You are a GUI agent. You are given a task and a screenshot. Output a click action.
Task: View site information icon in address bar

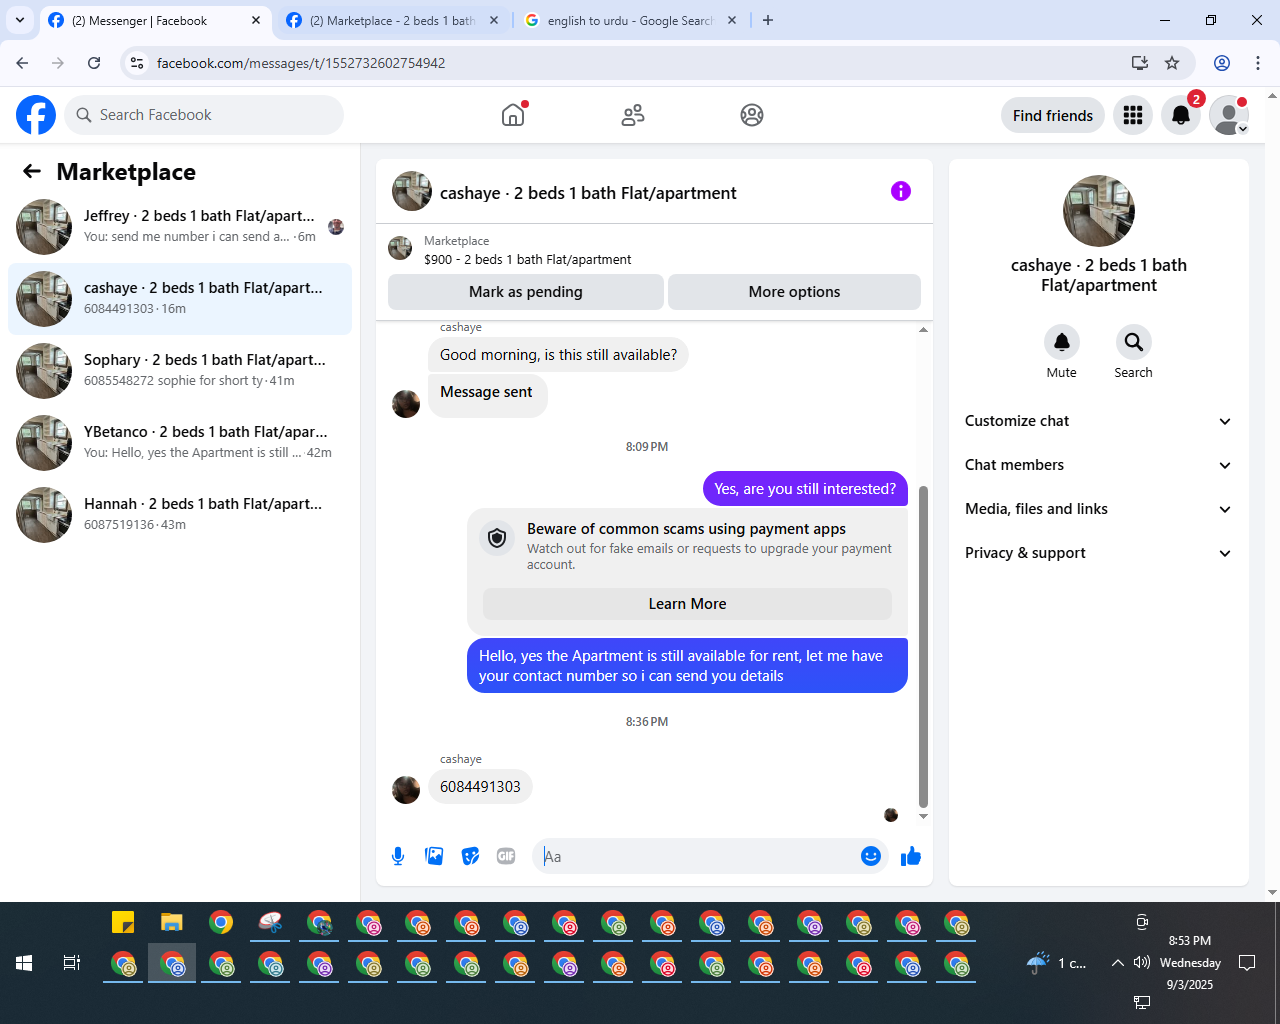click(137, 63)
